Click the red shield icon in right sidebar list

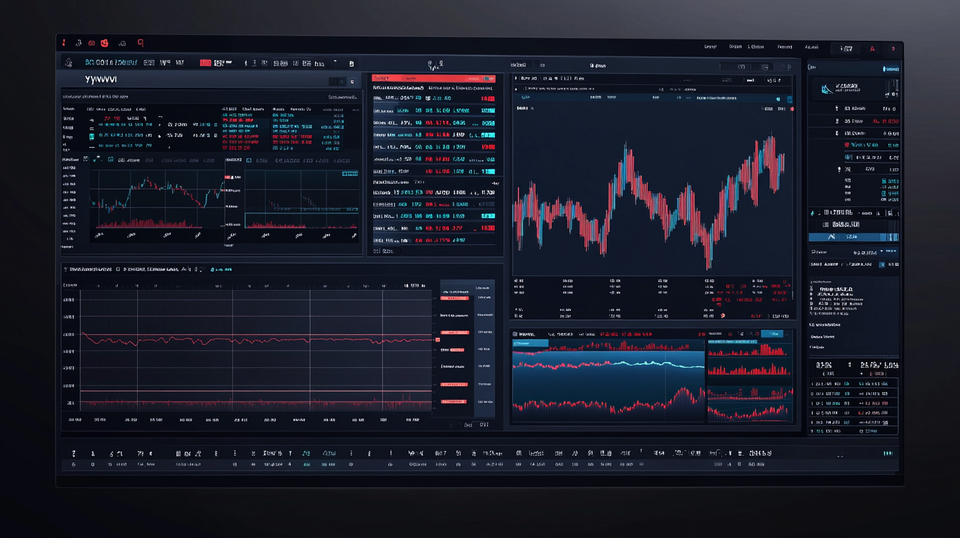pyautogui.click(x=846, y=144)
